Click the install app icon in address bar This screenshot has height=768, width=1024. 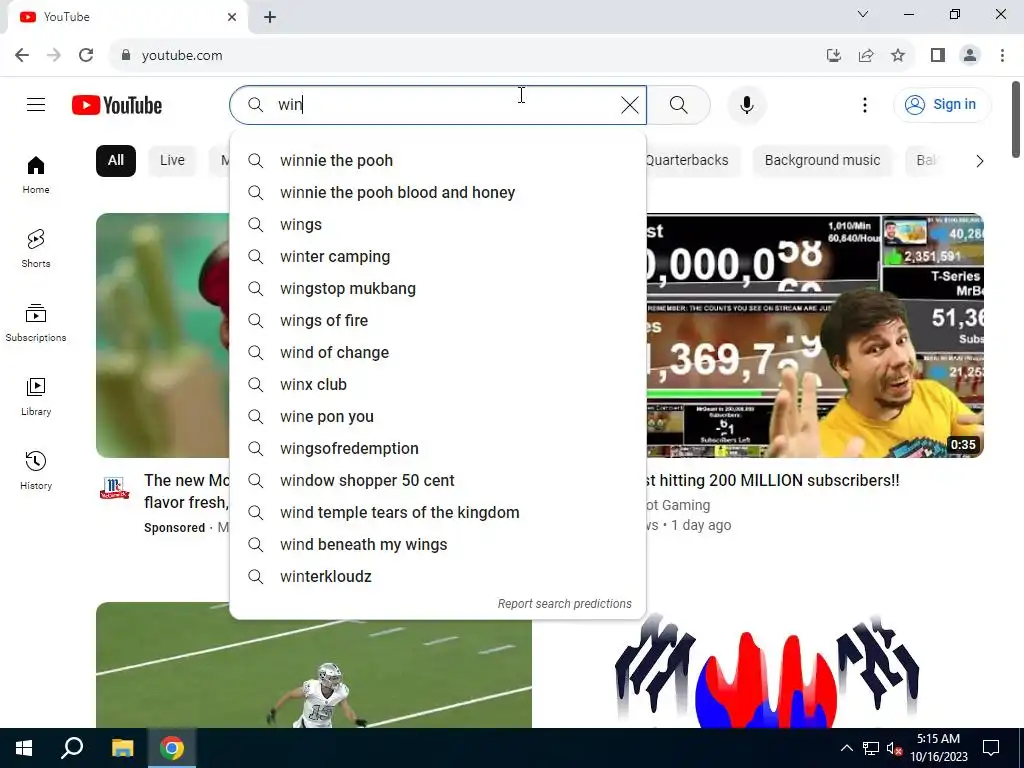[x=833, y=56]
